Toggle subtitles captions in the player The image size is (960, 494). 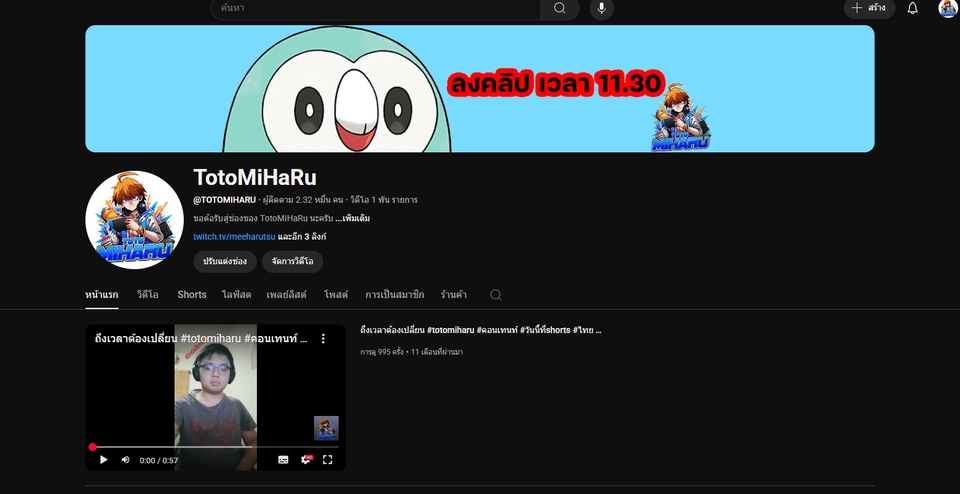click(283, 460)
